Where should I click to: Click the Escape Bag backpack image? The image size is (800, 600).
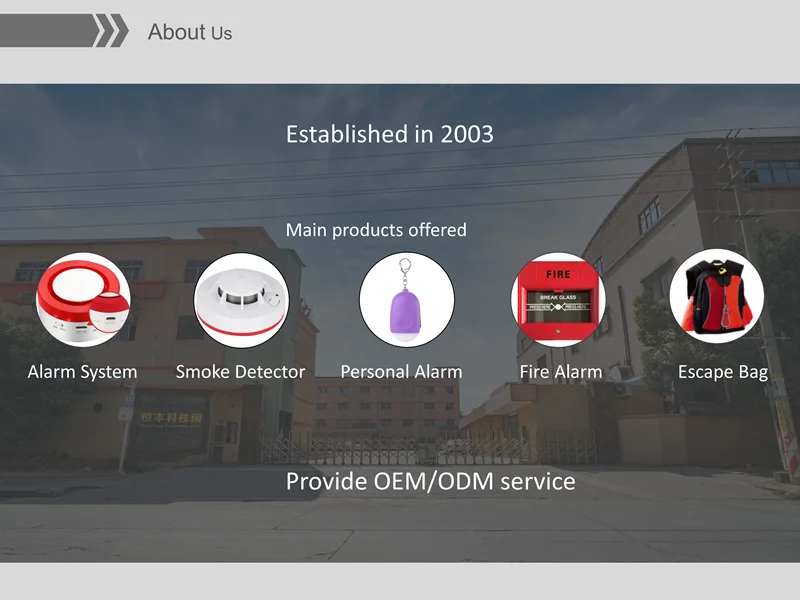click(717, 296)
